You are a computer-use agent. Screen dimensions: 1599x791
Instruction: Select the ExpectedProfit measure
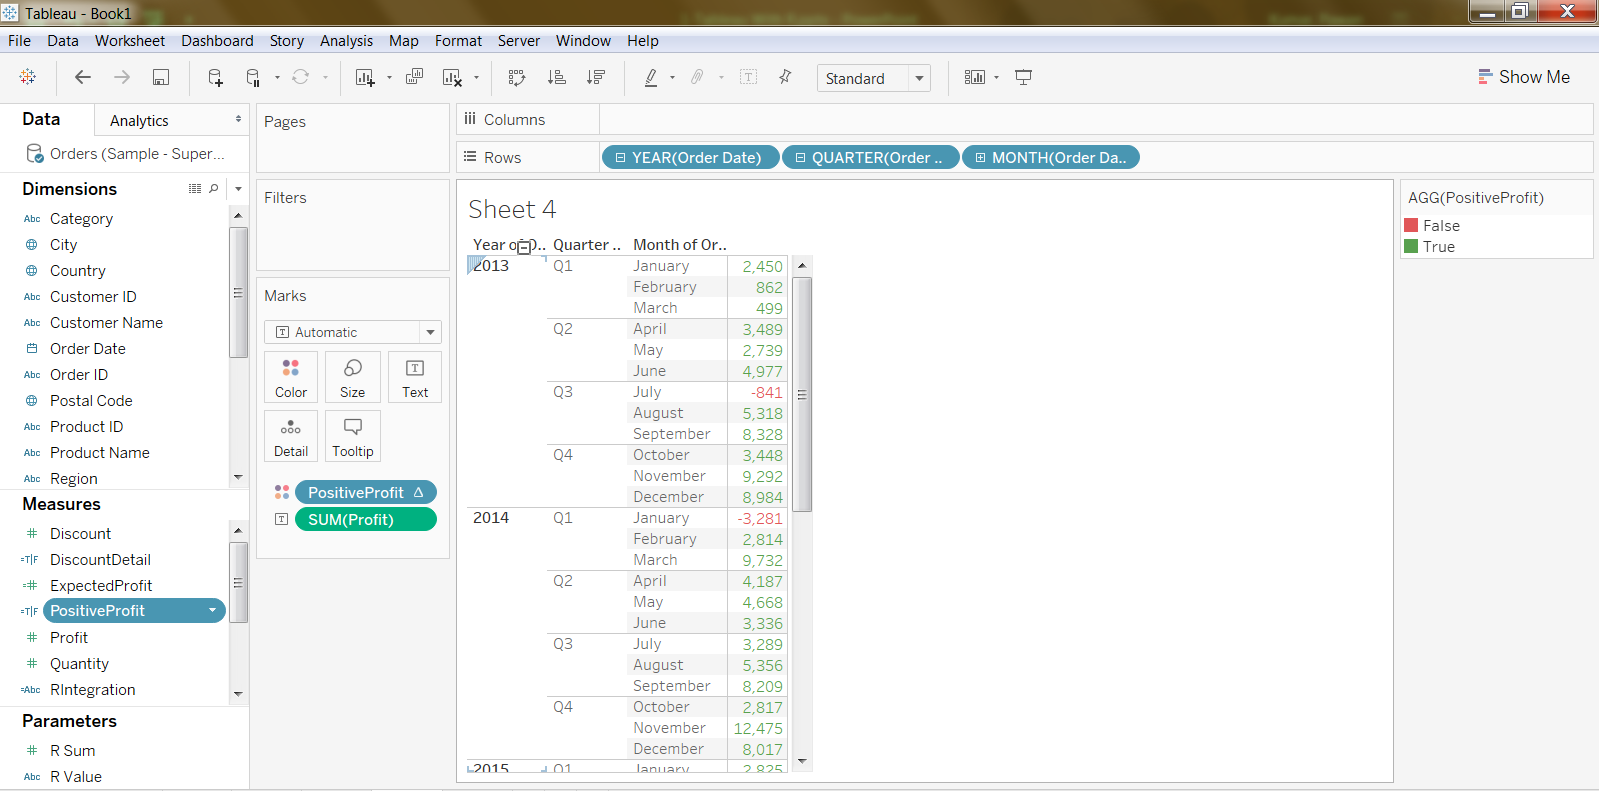pos(101,586)
